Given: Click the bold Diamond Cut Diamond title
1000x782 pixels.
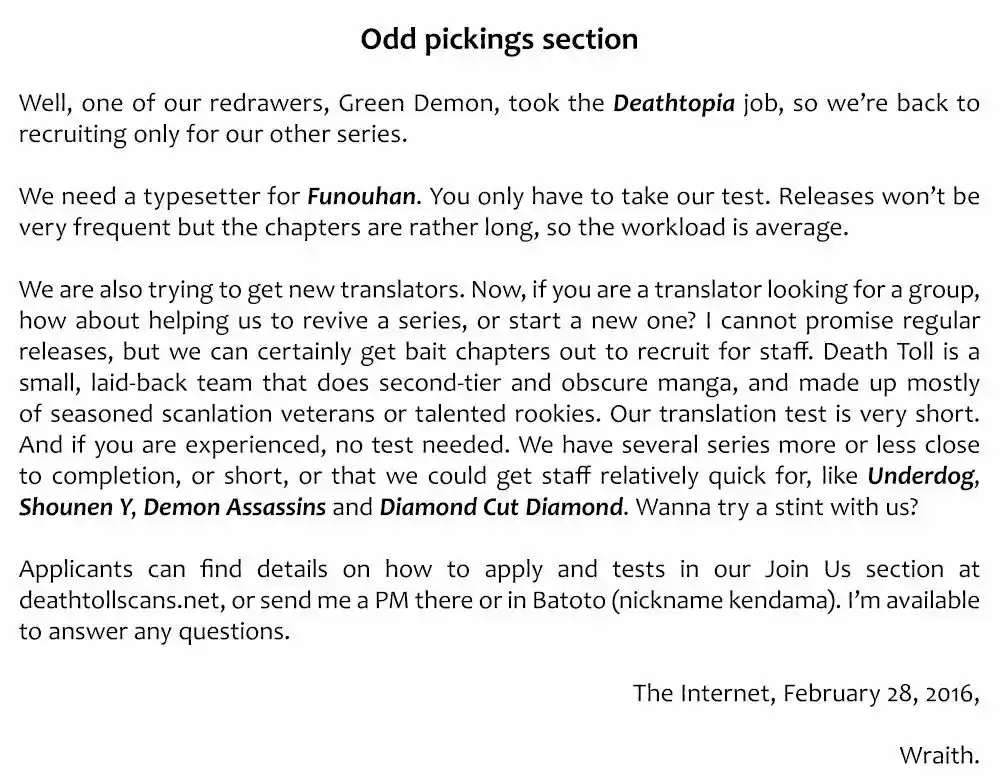Looking at the screenshot, I should pyautogui.click(x=501, y=507).
